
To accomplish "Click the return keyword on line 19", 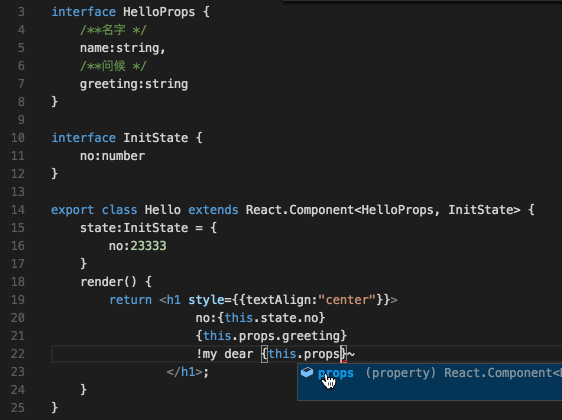I will click(130, 300).
